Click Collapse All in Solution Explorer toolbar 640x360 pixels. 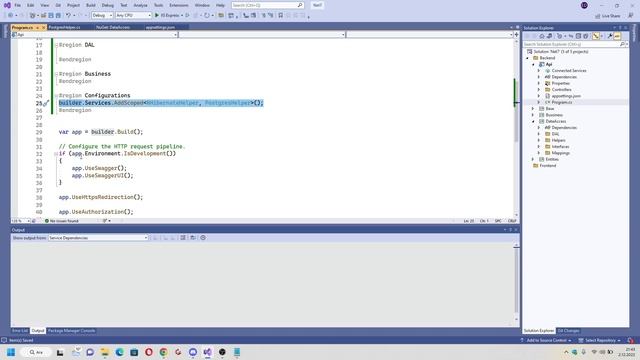click(578, 36)
